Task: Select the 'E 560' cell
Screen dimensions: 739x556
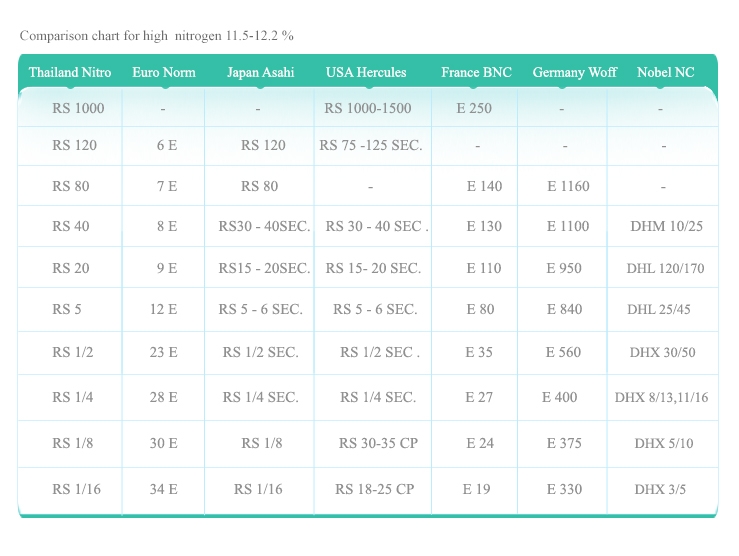Action: [563, 352]
